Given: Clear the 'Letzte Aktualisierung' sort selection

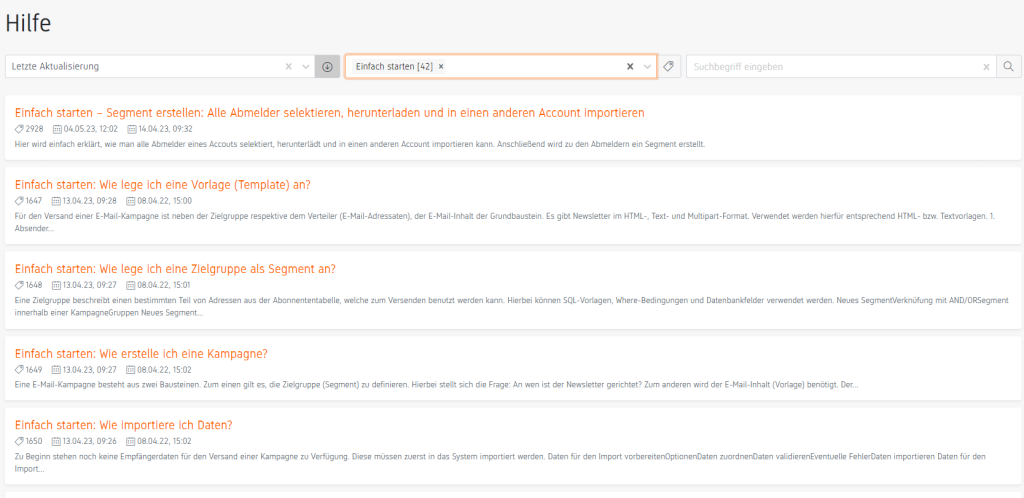Looking at the screenshot, I should pos(289,67).
